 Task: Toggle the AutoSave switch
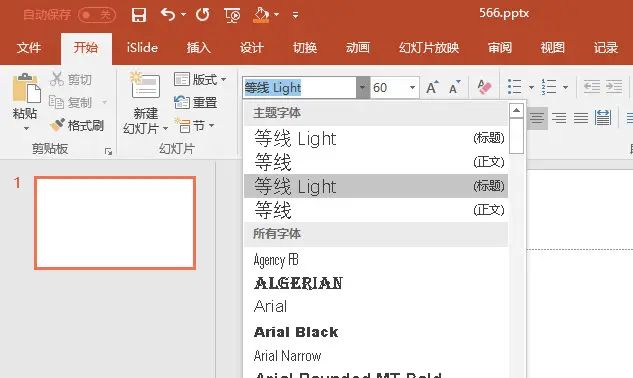[x=97, y=15]
